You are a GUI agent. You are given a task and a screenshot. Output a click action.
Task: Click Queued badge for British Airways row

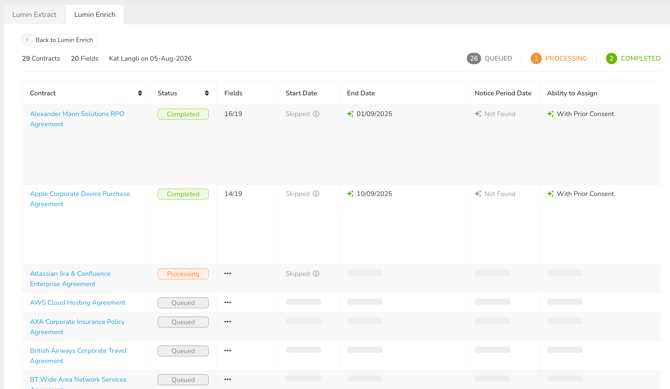pos(183,351)
